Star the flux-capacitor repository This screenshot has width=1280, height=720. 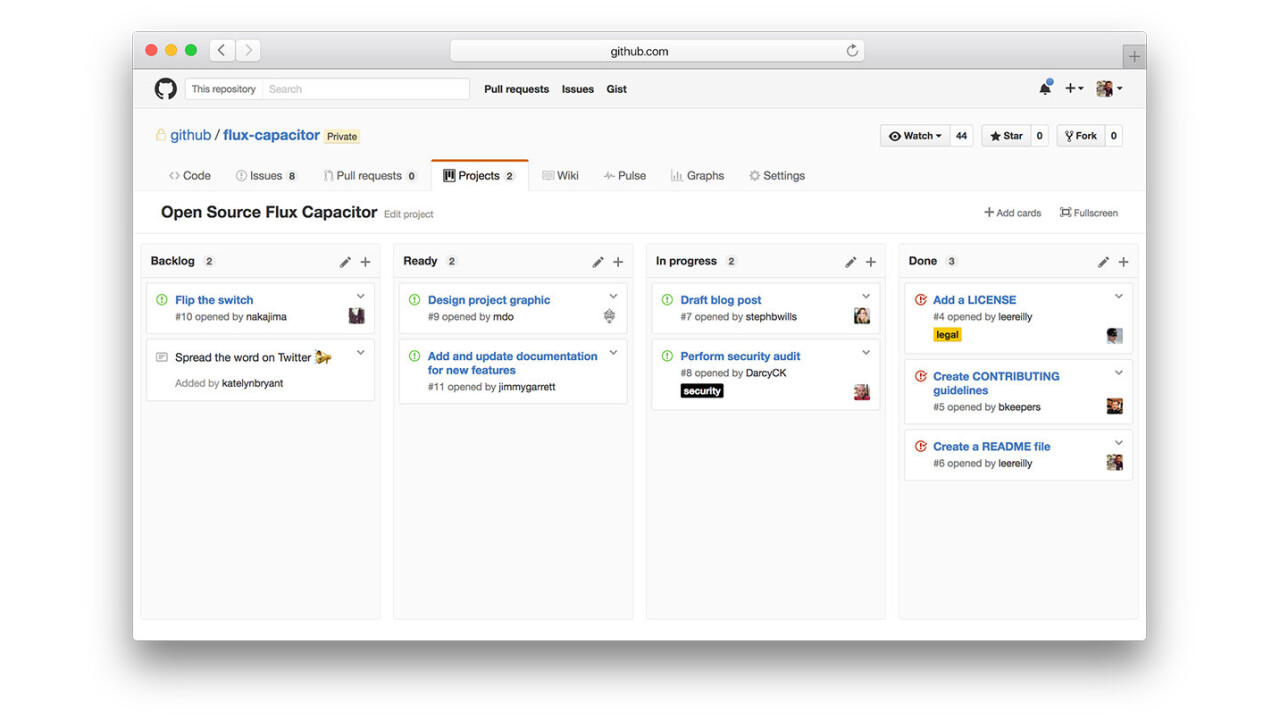click(1005, 136)
